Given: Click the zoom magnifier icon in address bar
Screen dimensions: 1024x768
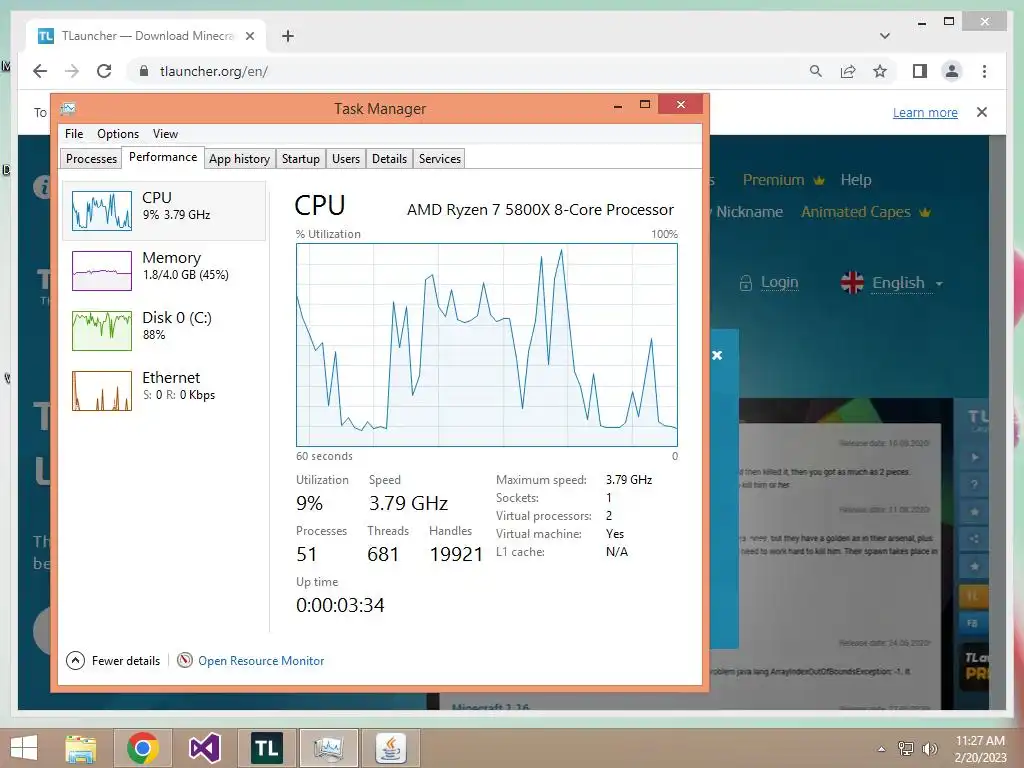Looking at the screenshot, I should coord(816,71).
